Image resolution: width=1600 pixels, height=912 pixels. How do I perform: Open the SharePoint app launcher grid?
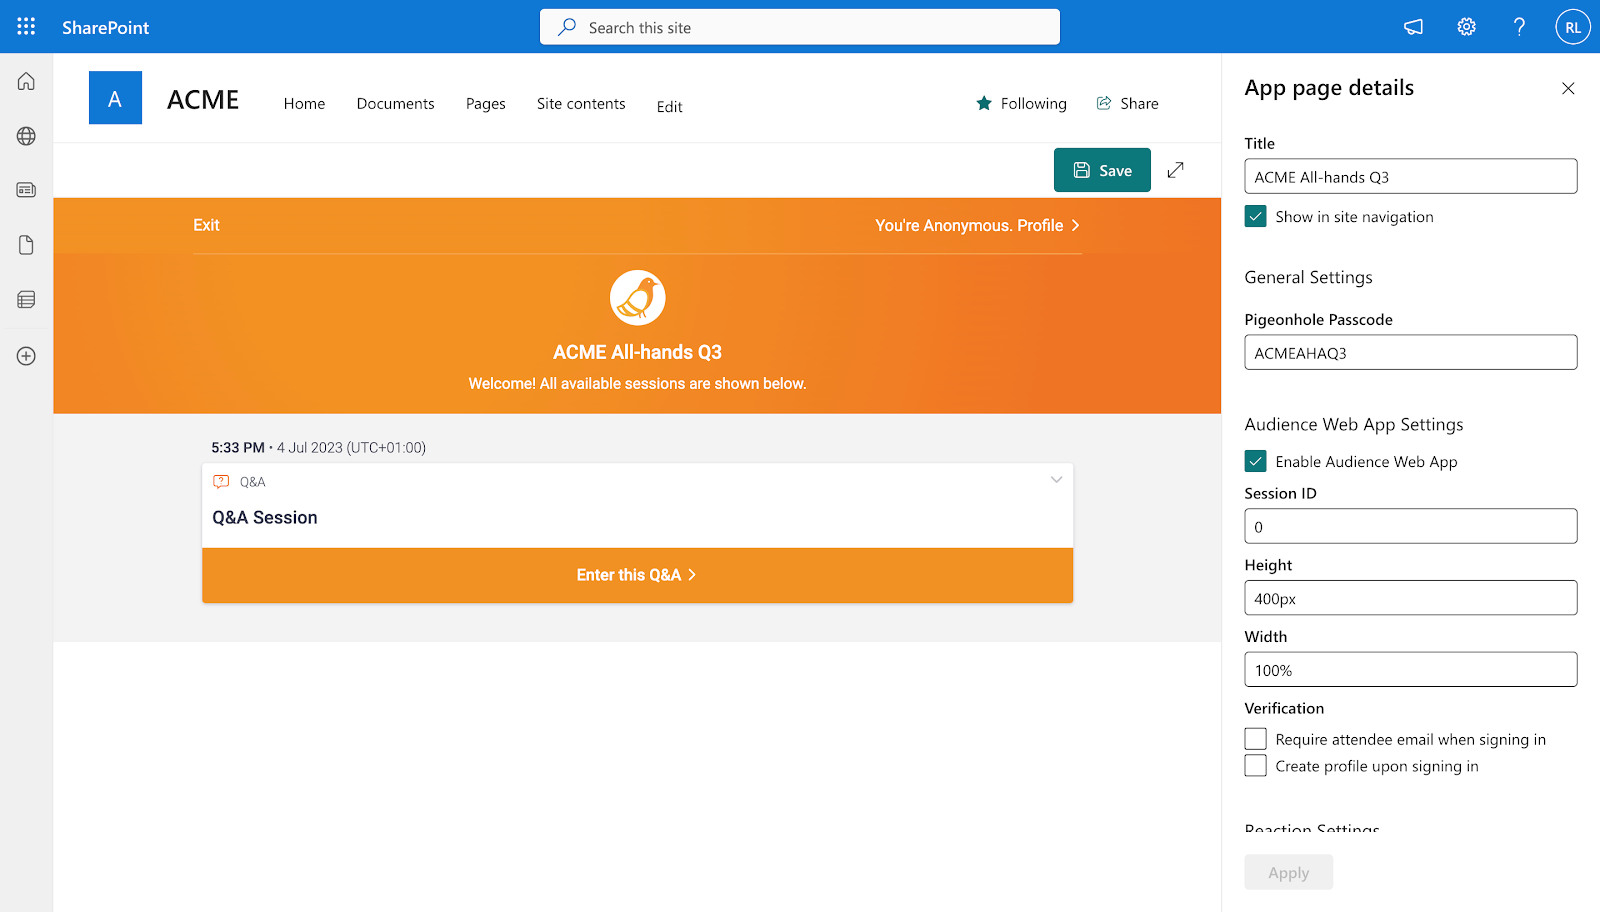coord(25,26)
